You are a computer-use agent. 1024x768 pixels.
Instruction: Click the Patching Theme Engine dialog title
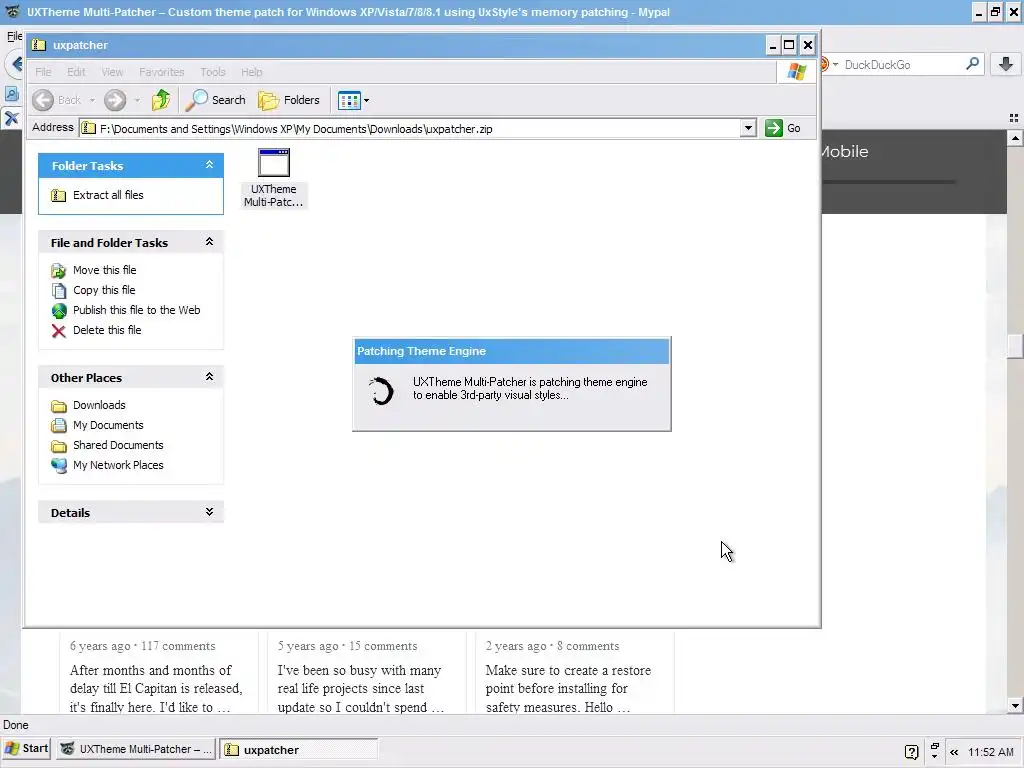point(421,351)
